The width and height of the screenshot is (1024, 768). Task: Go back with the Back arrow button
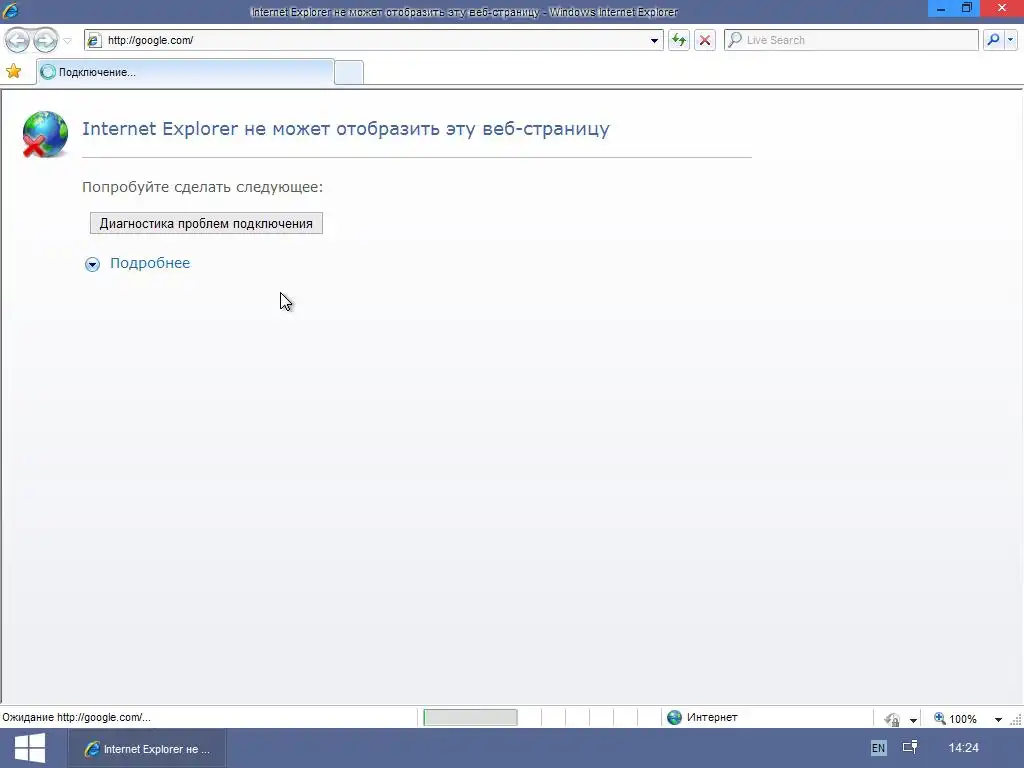tap(18, 40)
